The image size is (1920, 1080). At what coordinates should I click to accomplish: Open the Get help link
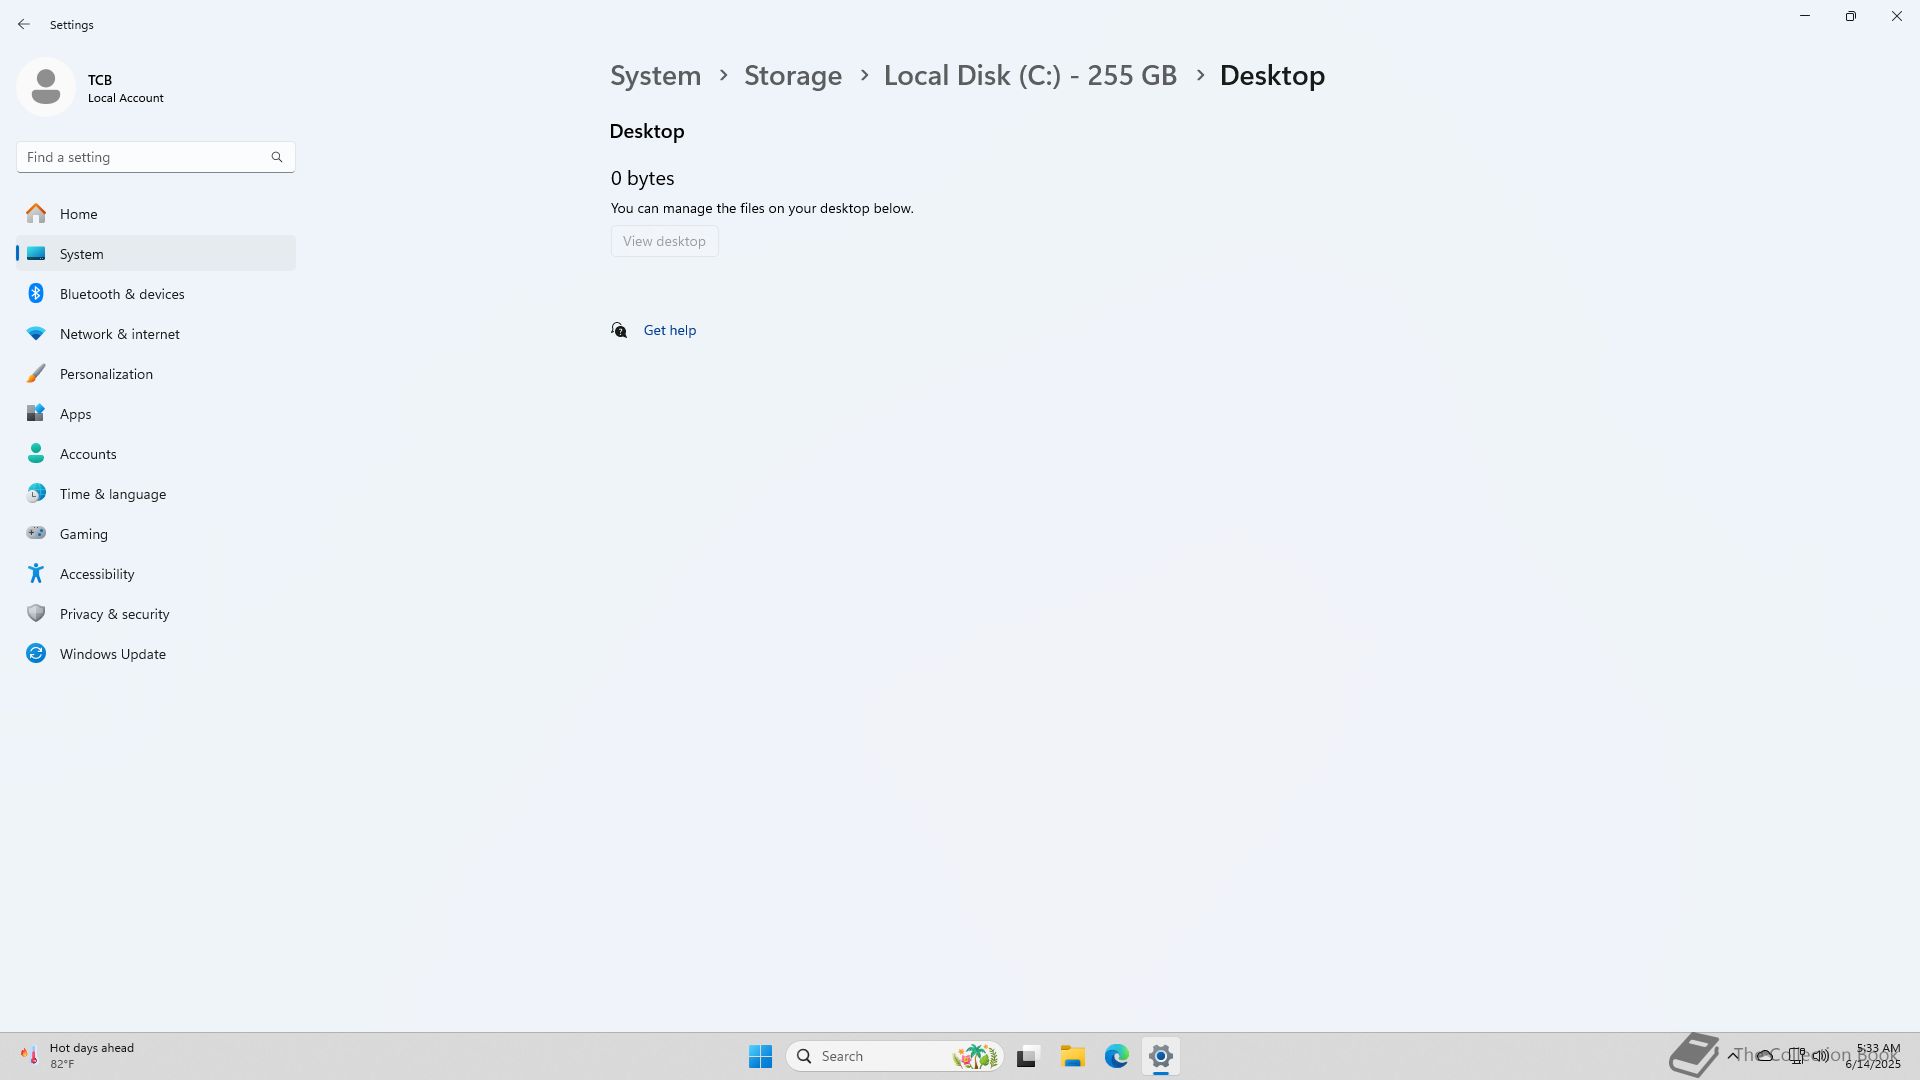(669, 330)
